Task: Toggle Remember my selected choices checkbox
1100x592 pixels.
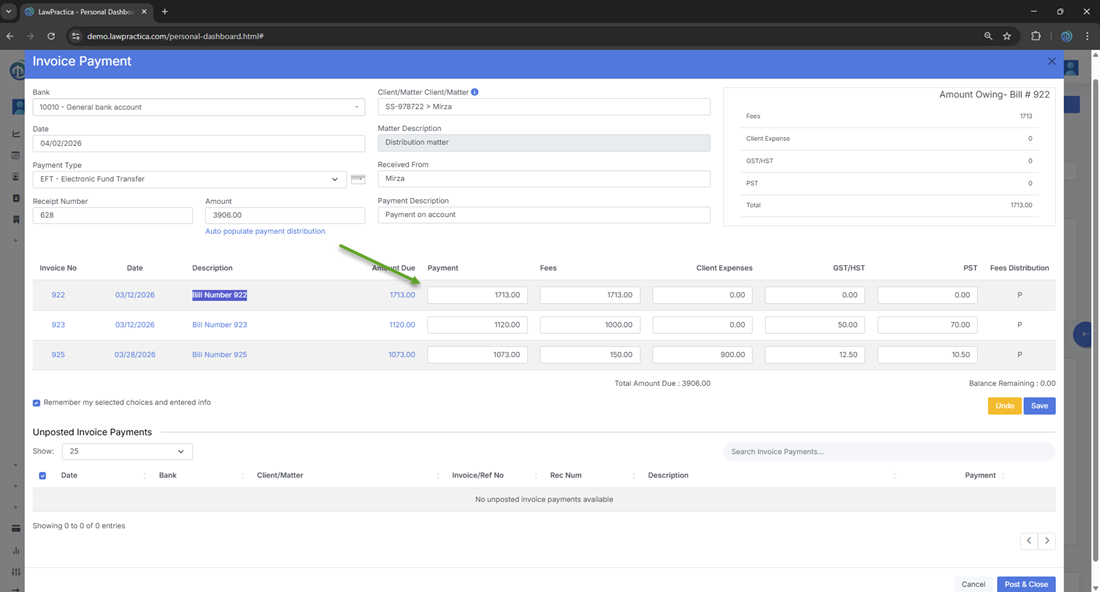Action: click(37, 403)
